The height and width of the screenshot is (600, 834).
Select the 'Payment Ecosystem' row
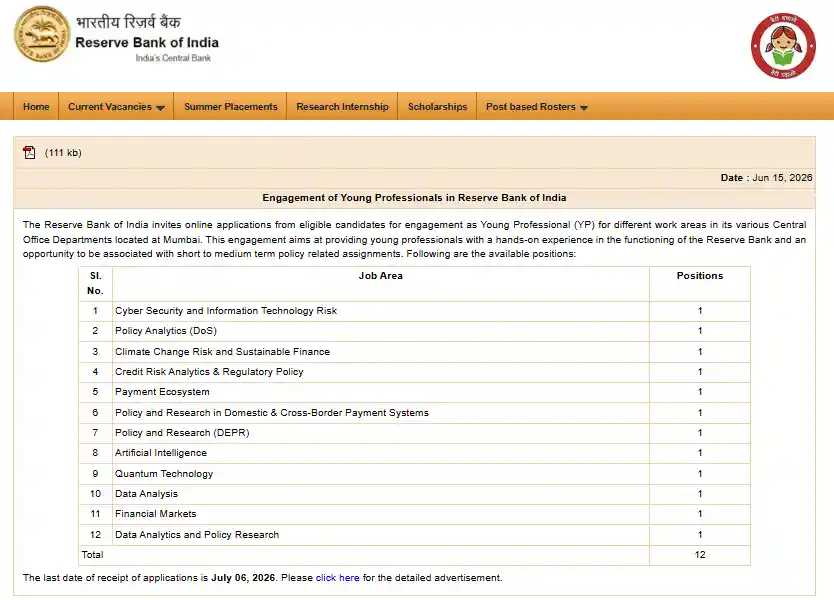(414, 392)
